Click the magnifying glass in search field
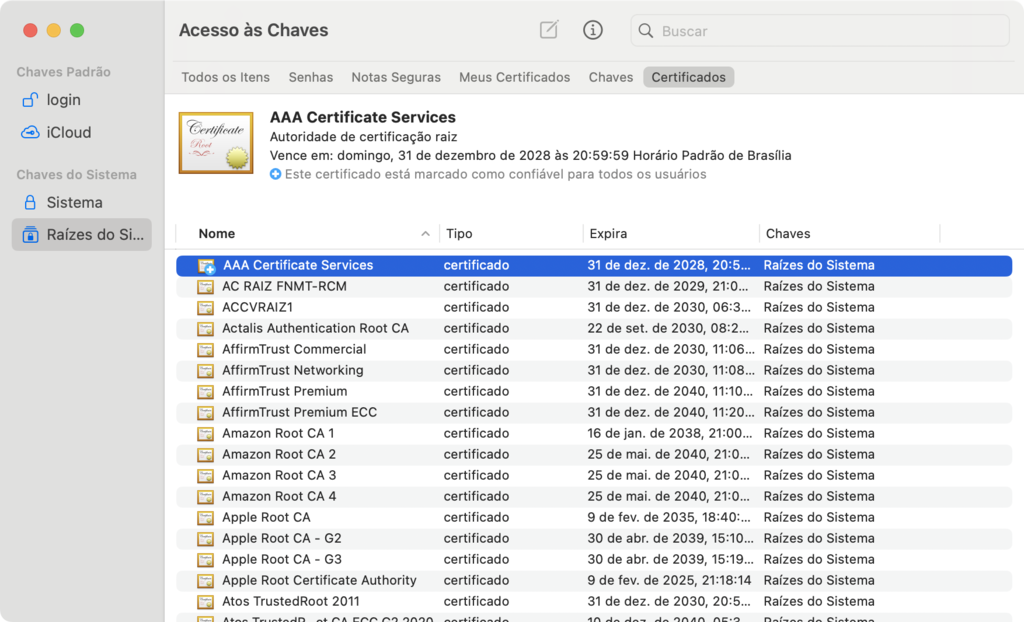 (x=646, y=31)
